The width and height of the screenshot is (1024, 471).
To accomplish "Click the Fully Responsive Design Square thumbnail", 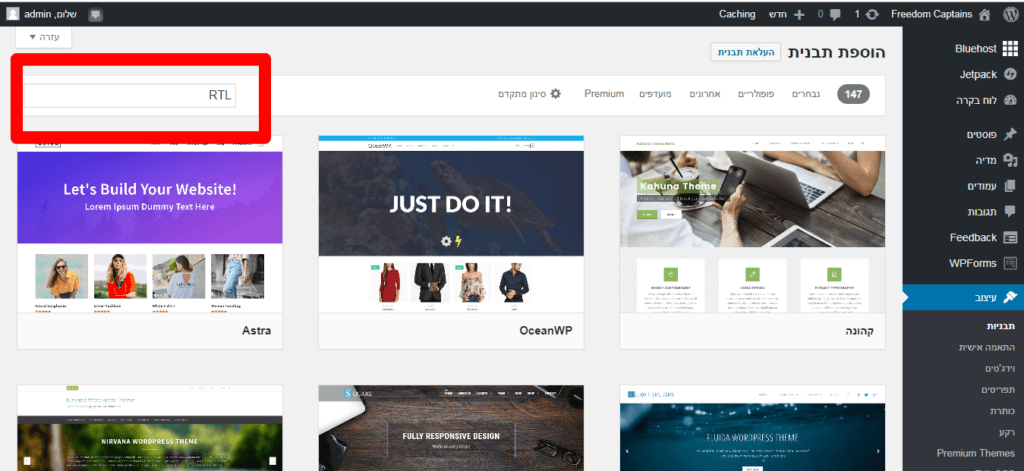I will pyautogui.click(x=451, y=428).
